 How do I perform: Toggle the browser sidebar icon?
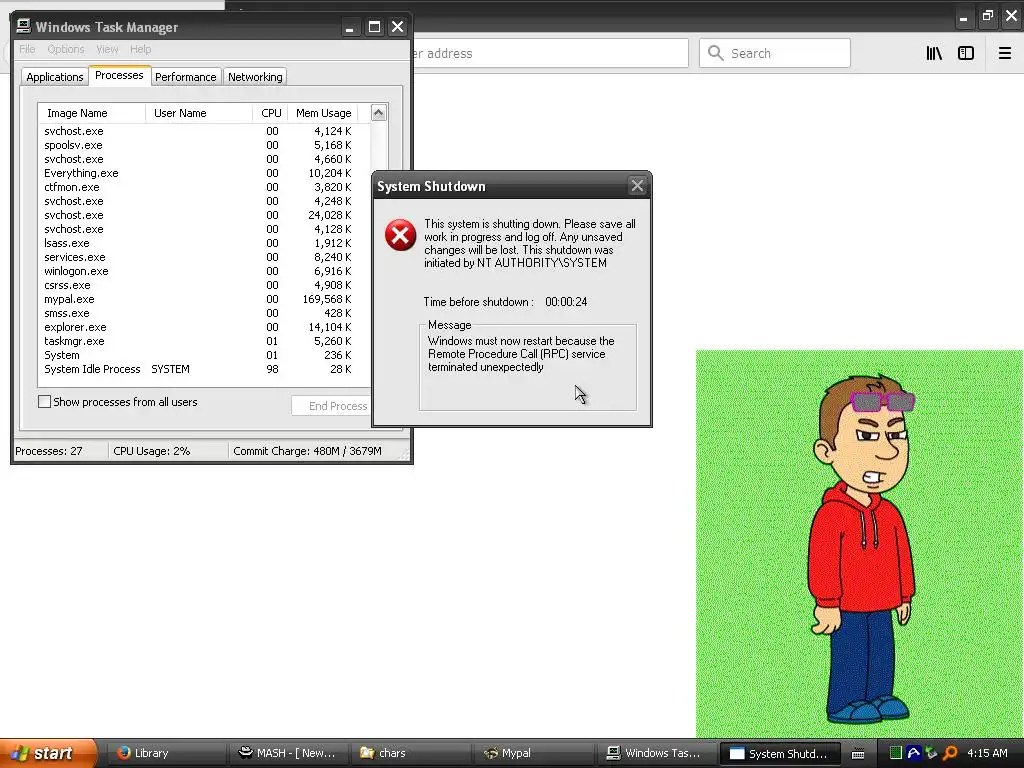pos(966,54)
